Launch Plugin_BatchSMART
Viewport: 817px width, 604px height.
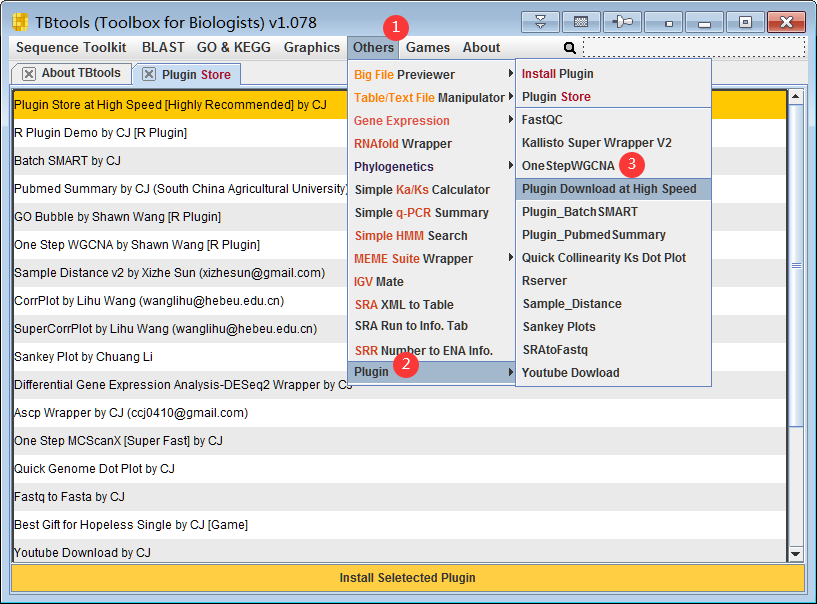(x=613, y=212)
